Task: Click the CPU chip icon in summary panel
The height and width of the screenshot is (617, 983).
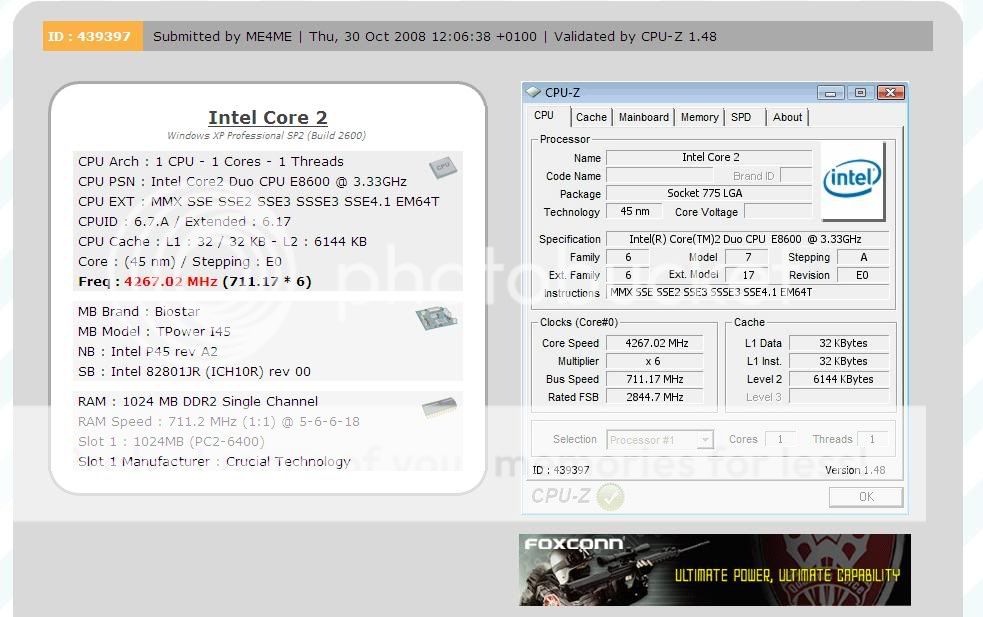Action: [442, 167]
